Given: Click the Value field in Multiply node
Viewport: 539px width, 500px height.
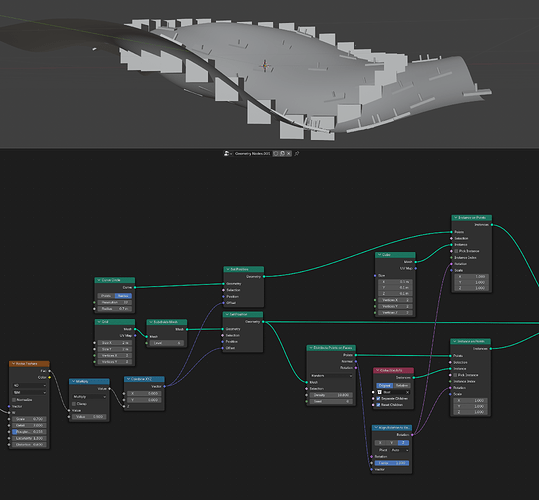Looking at the screenshot, I should tap(89, 416).
